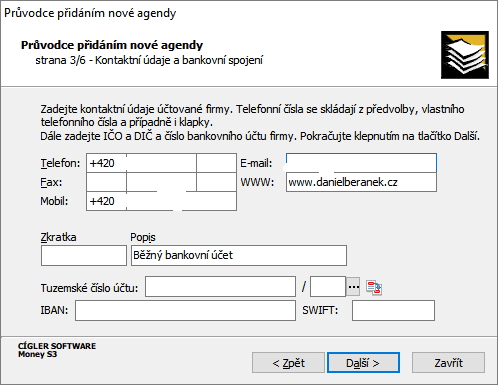Click the IBAN input field
The image size is (498, 385).
coord(185,310)
